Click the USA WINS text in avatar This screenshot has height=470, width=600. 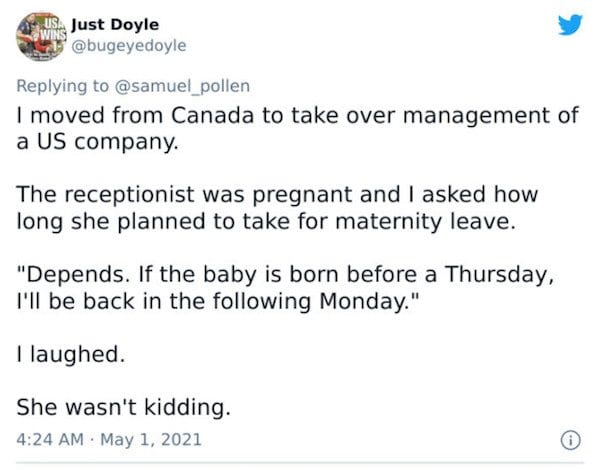tap(53, 28)
